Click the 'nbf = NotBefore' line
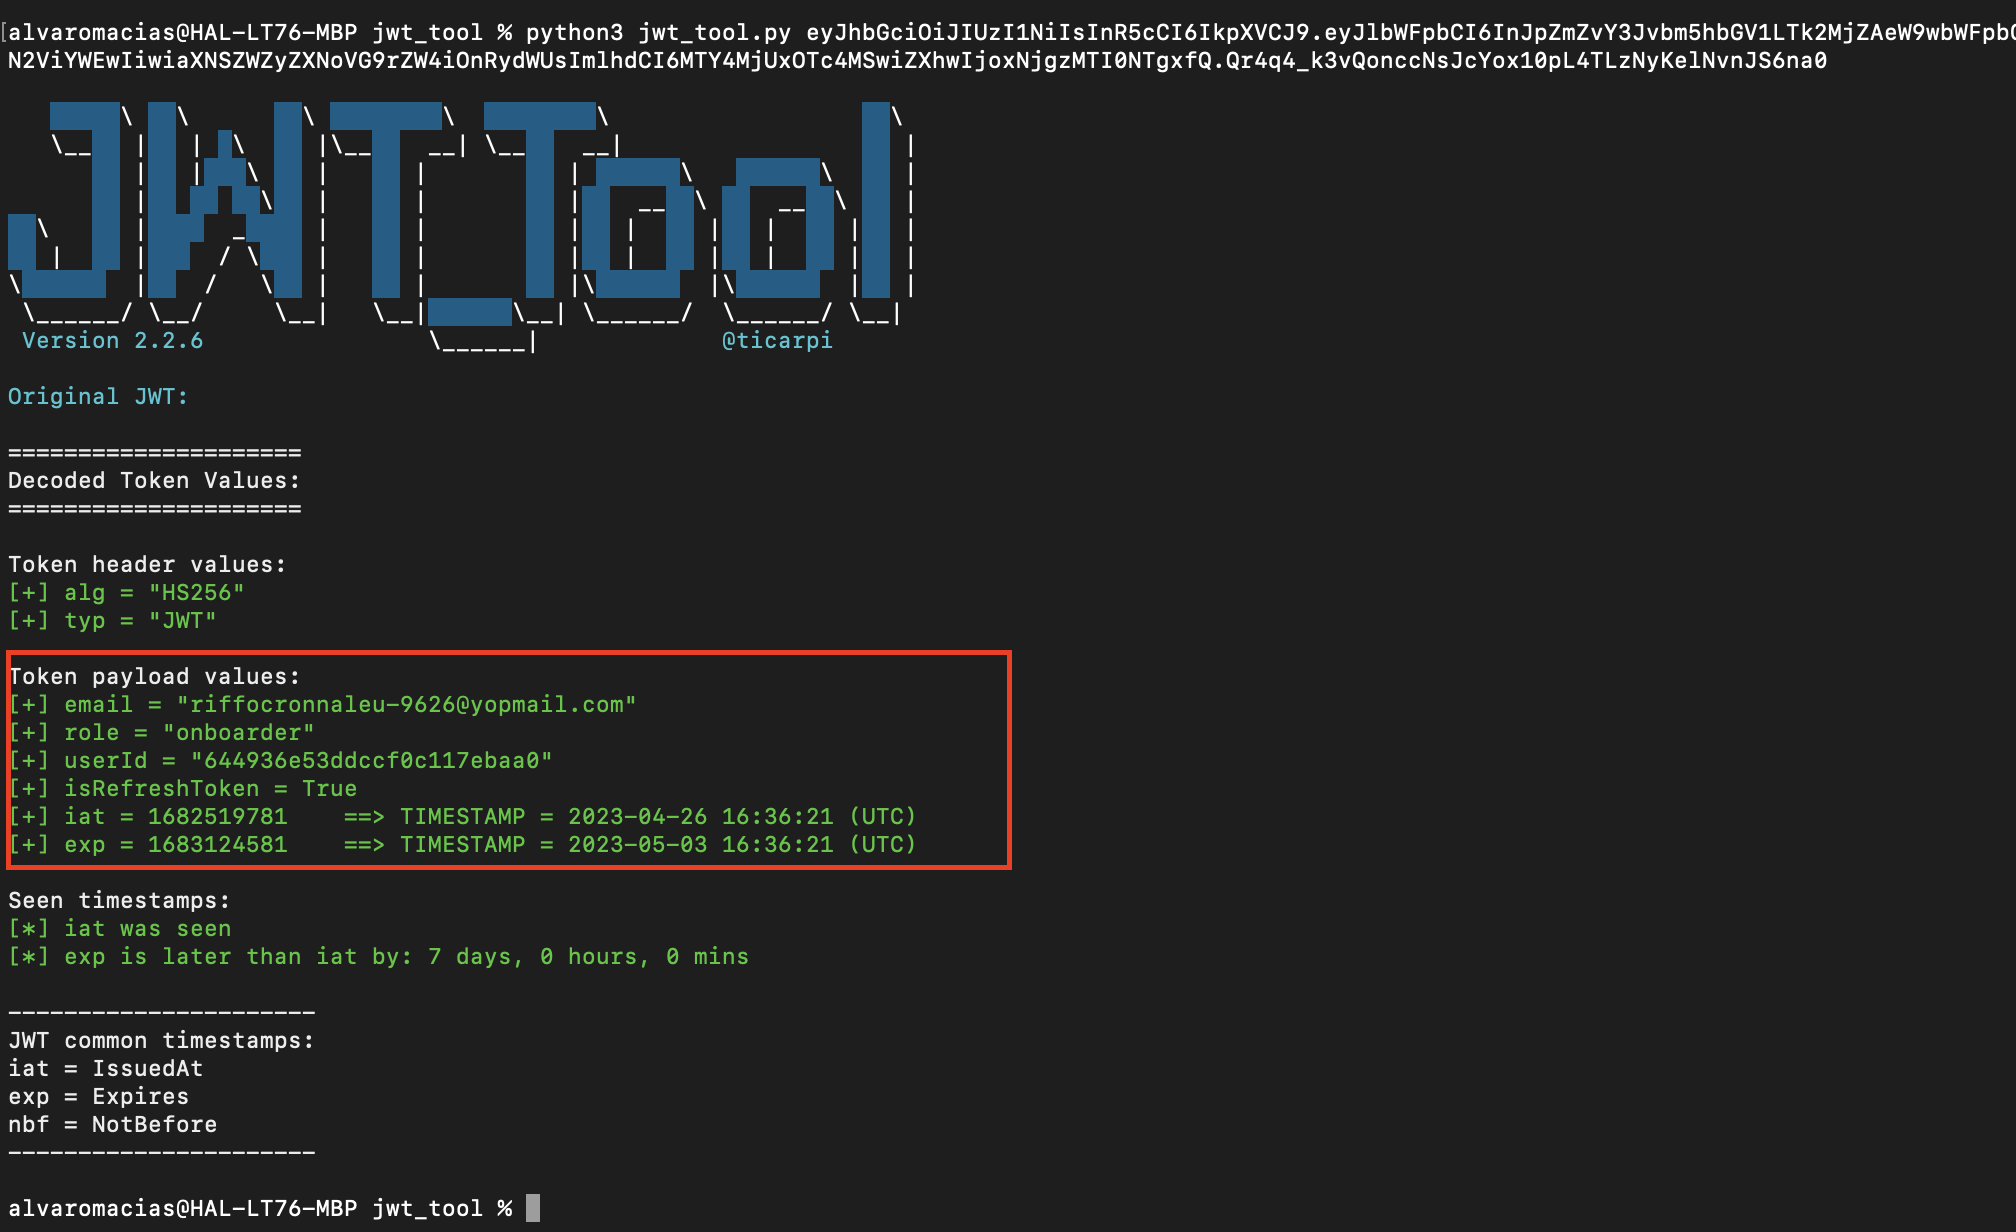The height and width of the screenshot is (1232, 2016). 112,1125
